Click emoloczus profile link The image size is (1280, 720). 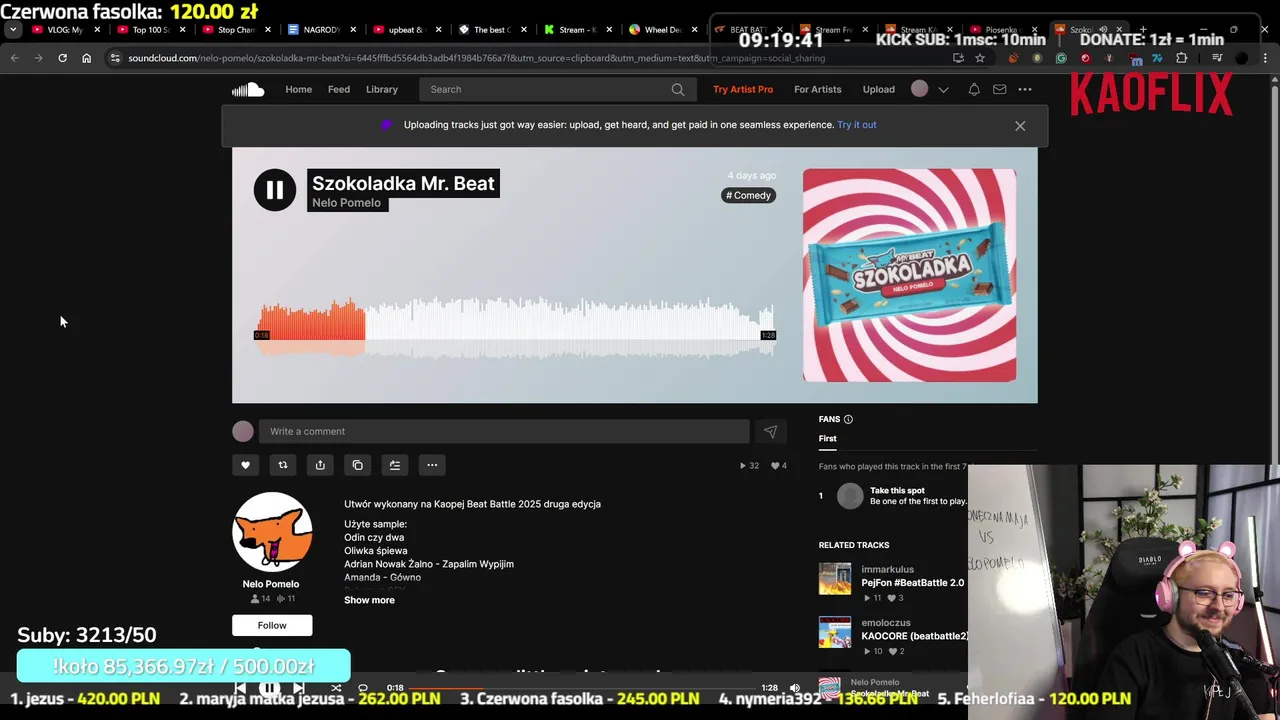coord(885,622)
